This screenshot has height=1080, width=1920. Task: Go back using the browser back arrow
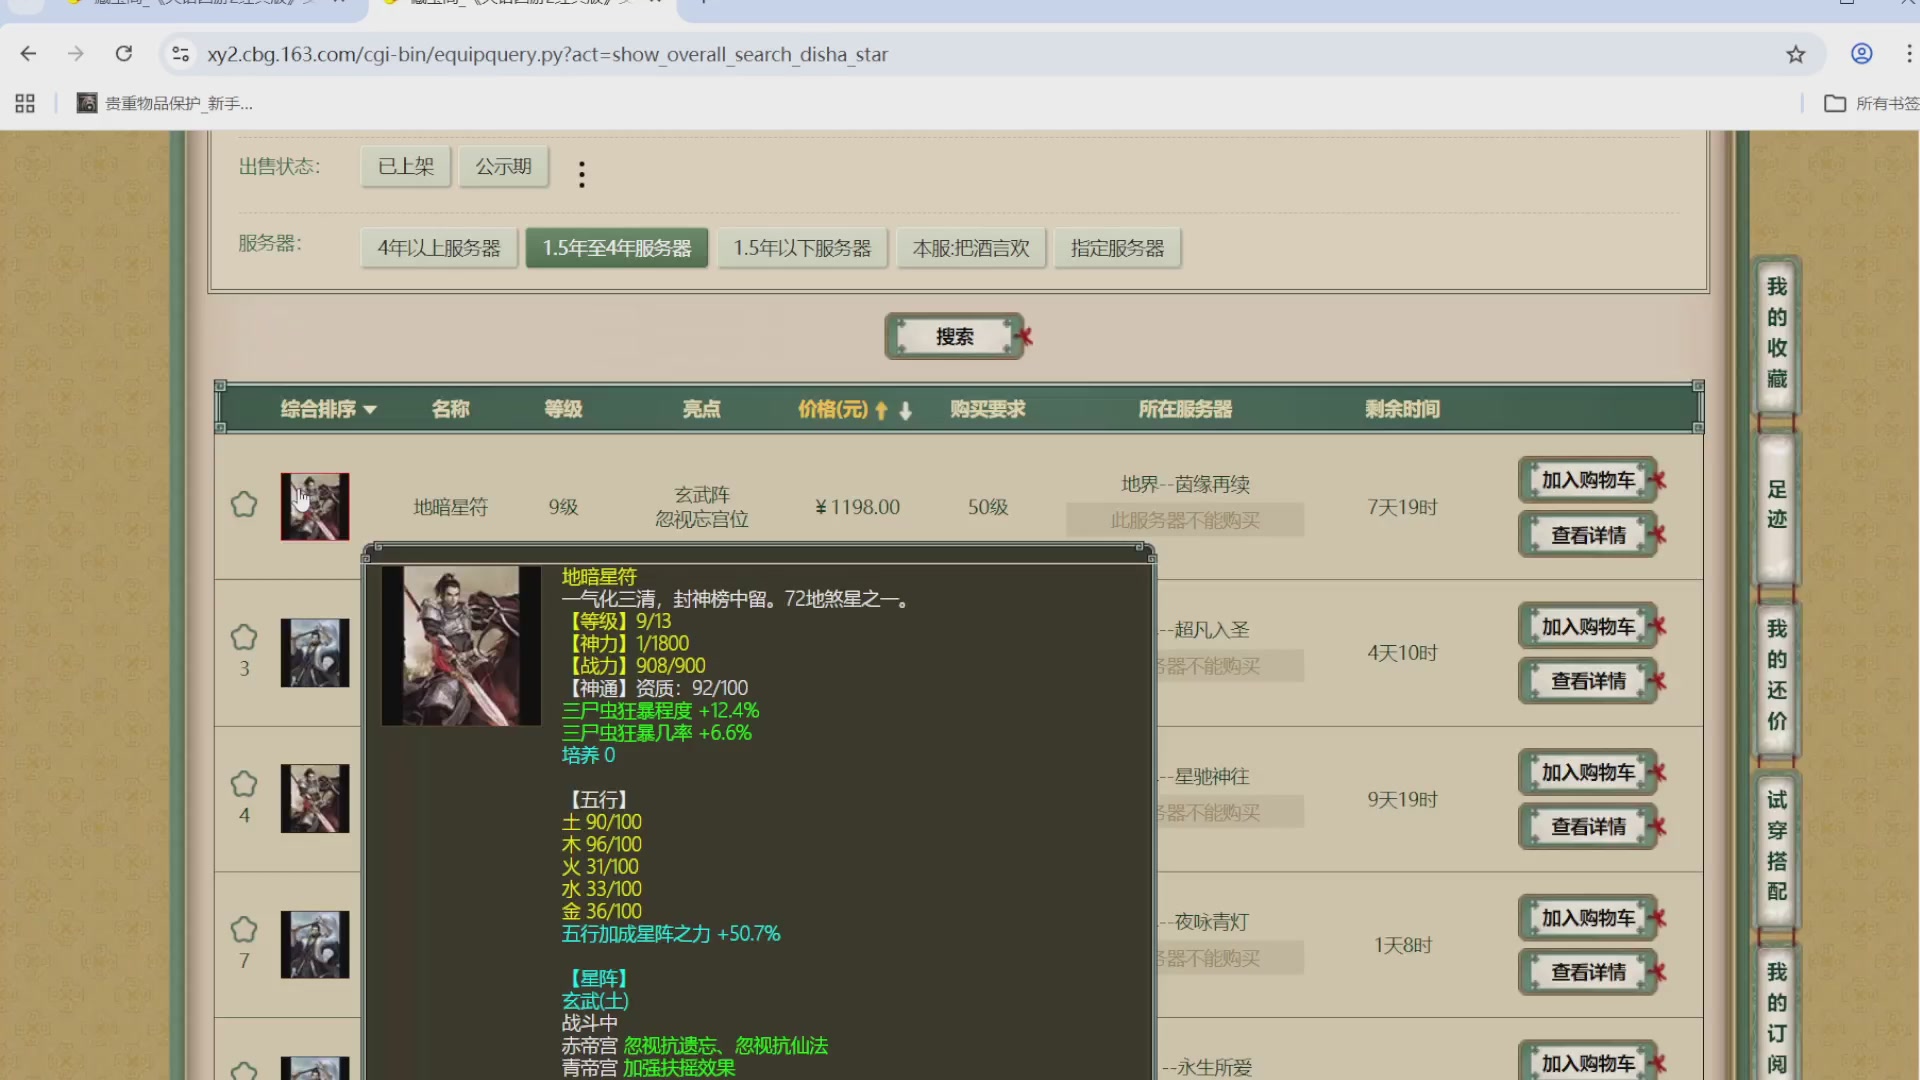click(27, 54)
